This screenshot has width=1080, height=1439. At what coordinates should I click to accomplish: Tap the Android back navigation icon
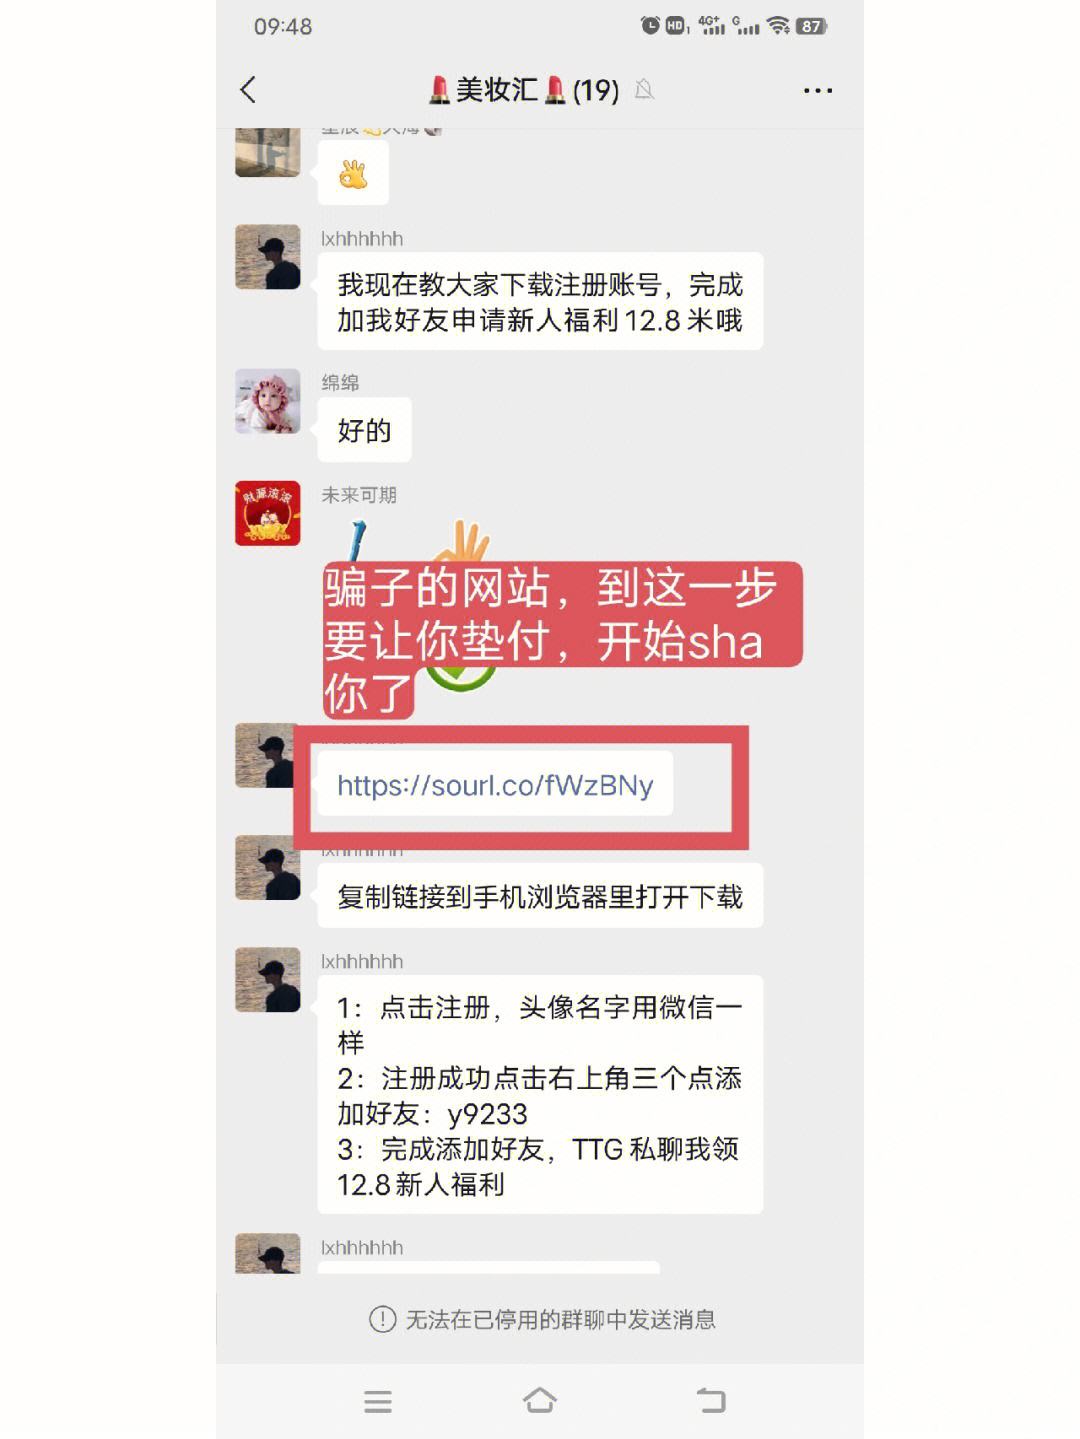click(x=710, y=1400)
